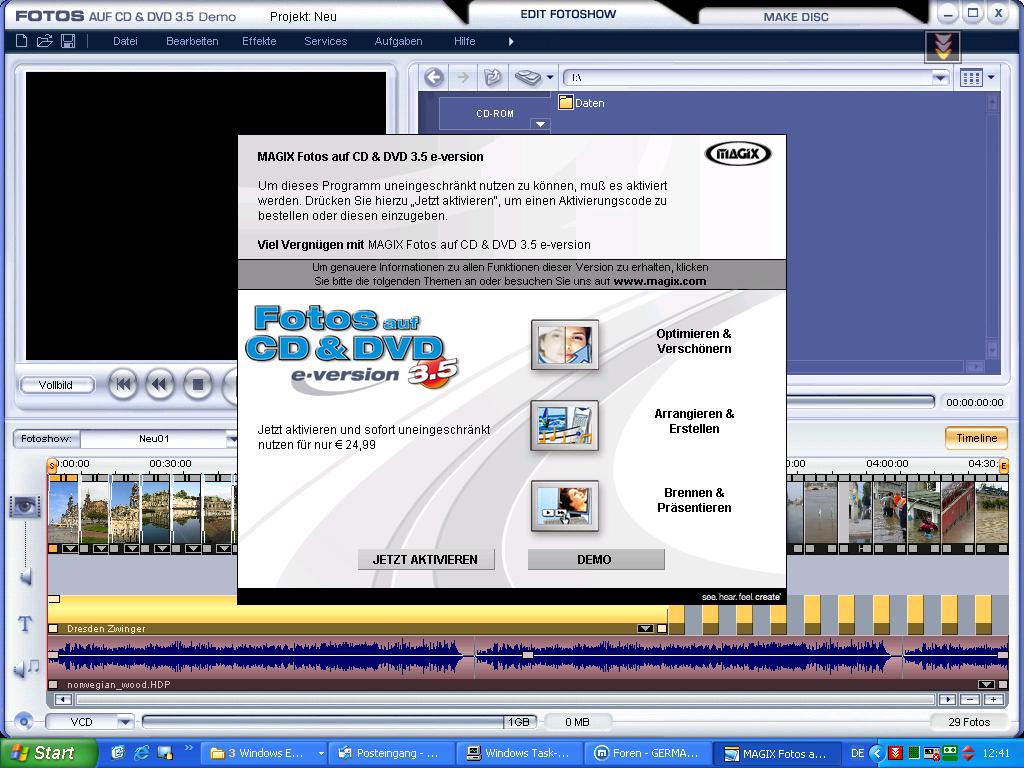Click the drive selection icon
Viewport: 1024px width, 768px height.
tap(528, 78)
